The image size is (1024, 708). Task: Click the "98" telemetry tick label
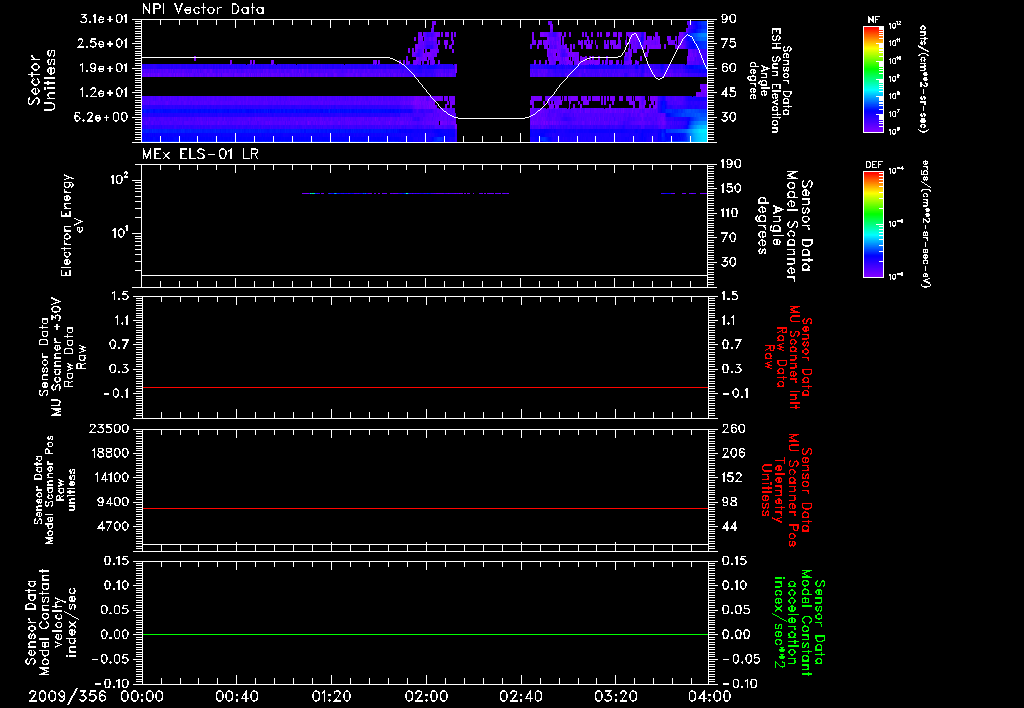[729, 502]
